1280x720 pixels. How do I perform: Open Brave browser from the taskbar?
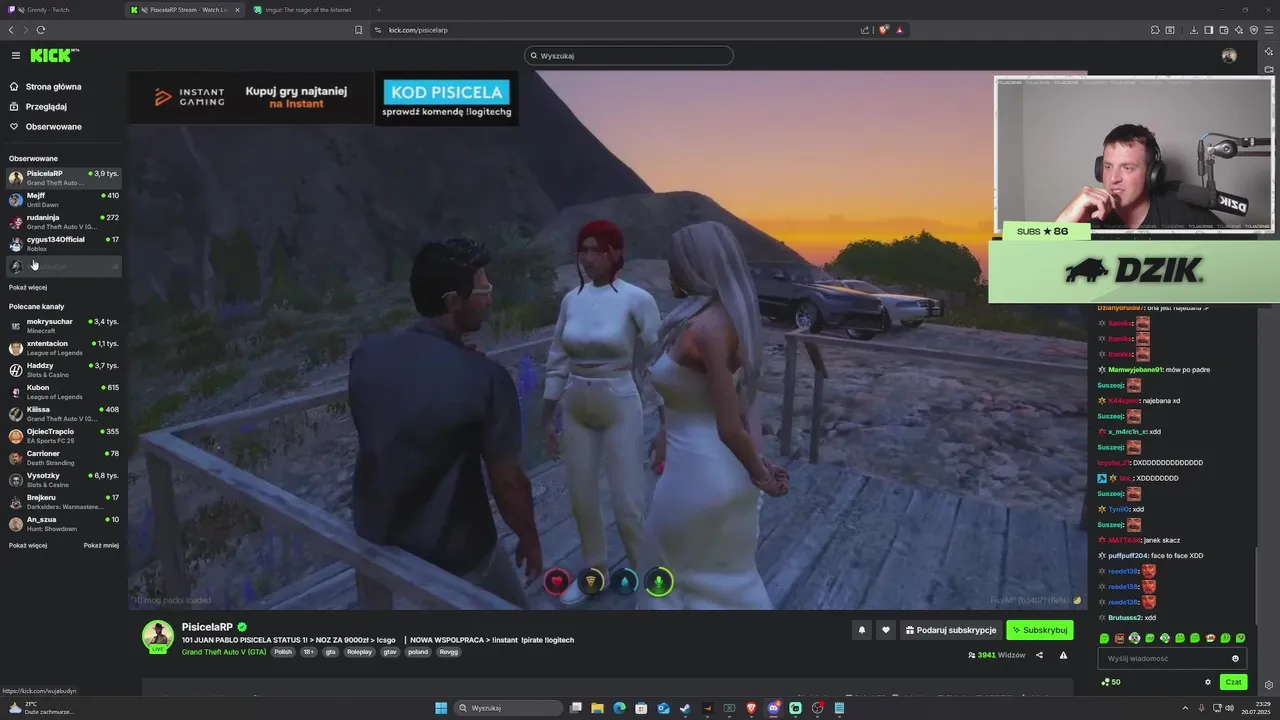tap(751, 708)
